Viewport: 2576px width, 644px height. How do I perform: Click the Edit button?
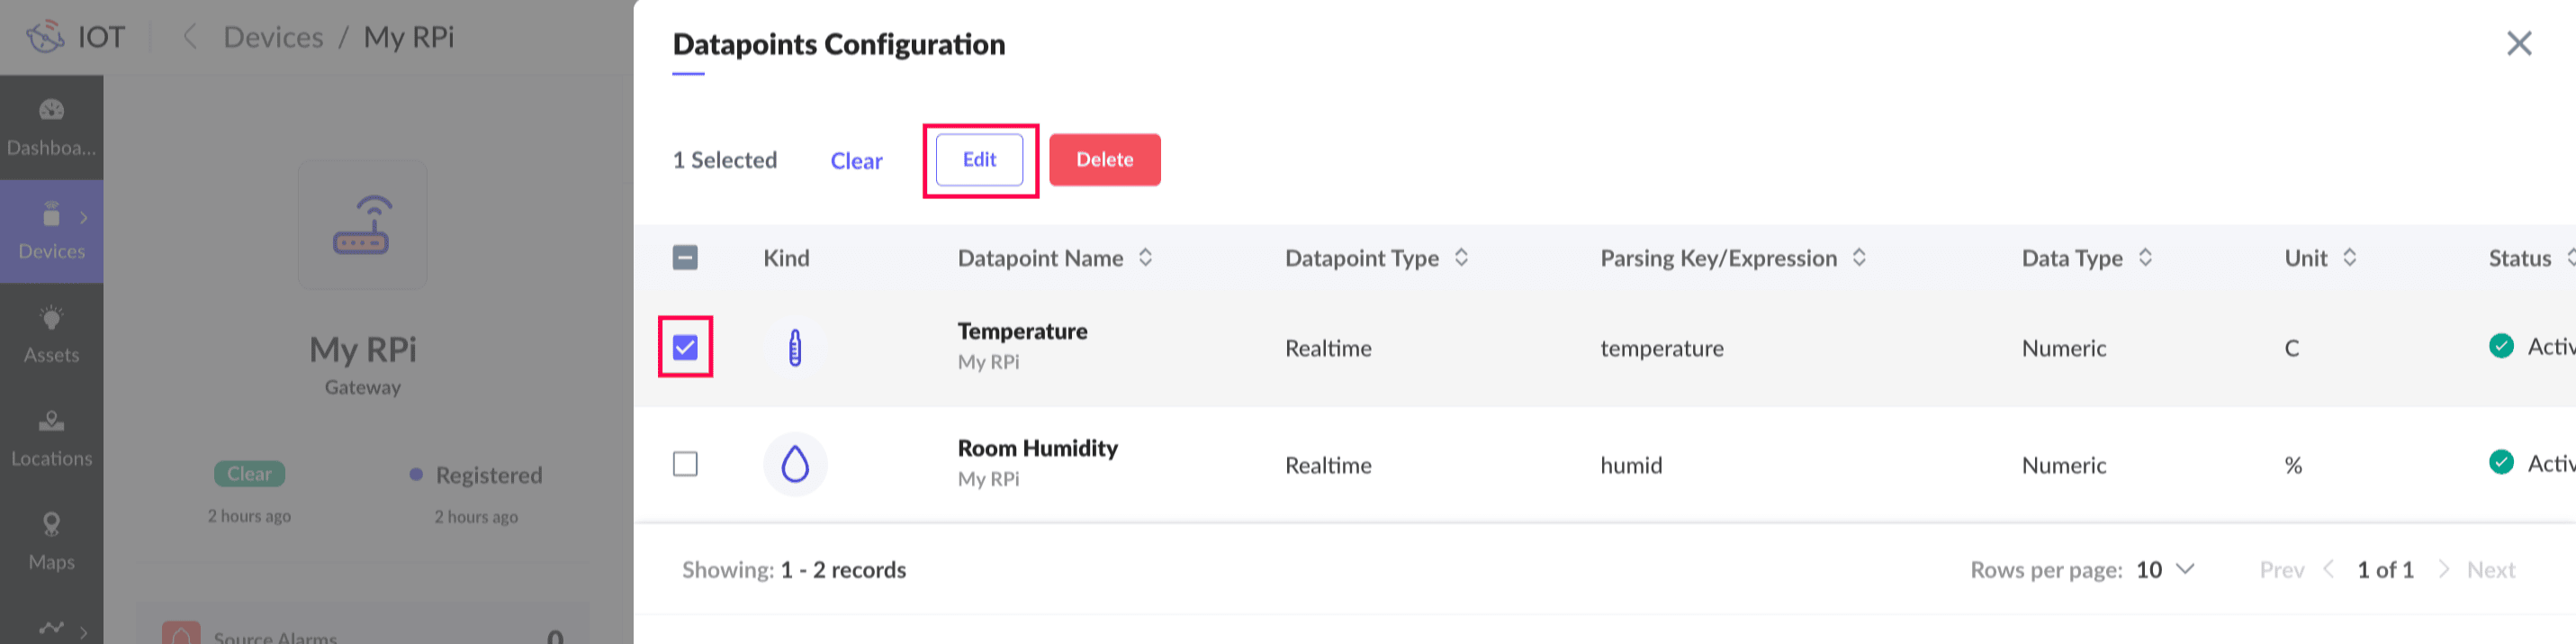pyautogui.click(x=979, y=160)
